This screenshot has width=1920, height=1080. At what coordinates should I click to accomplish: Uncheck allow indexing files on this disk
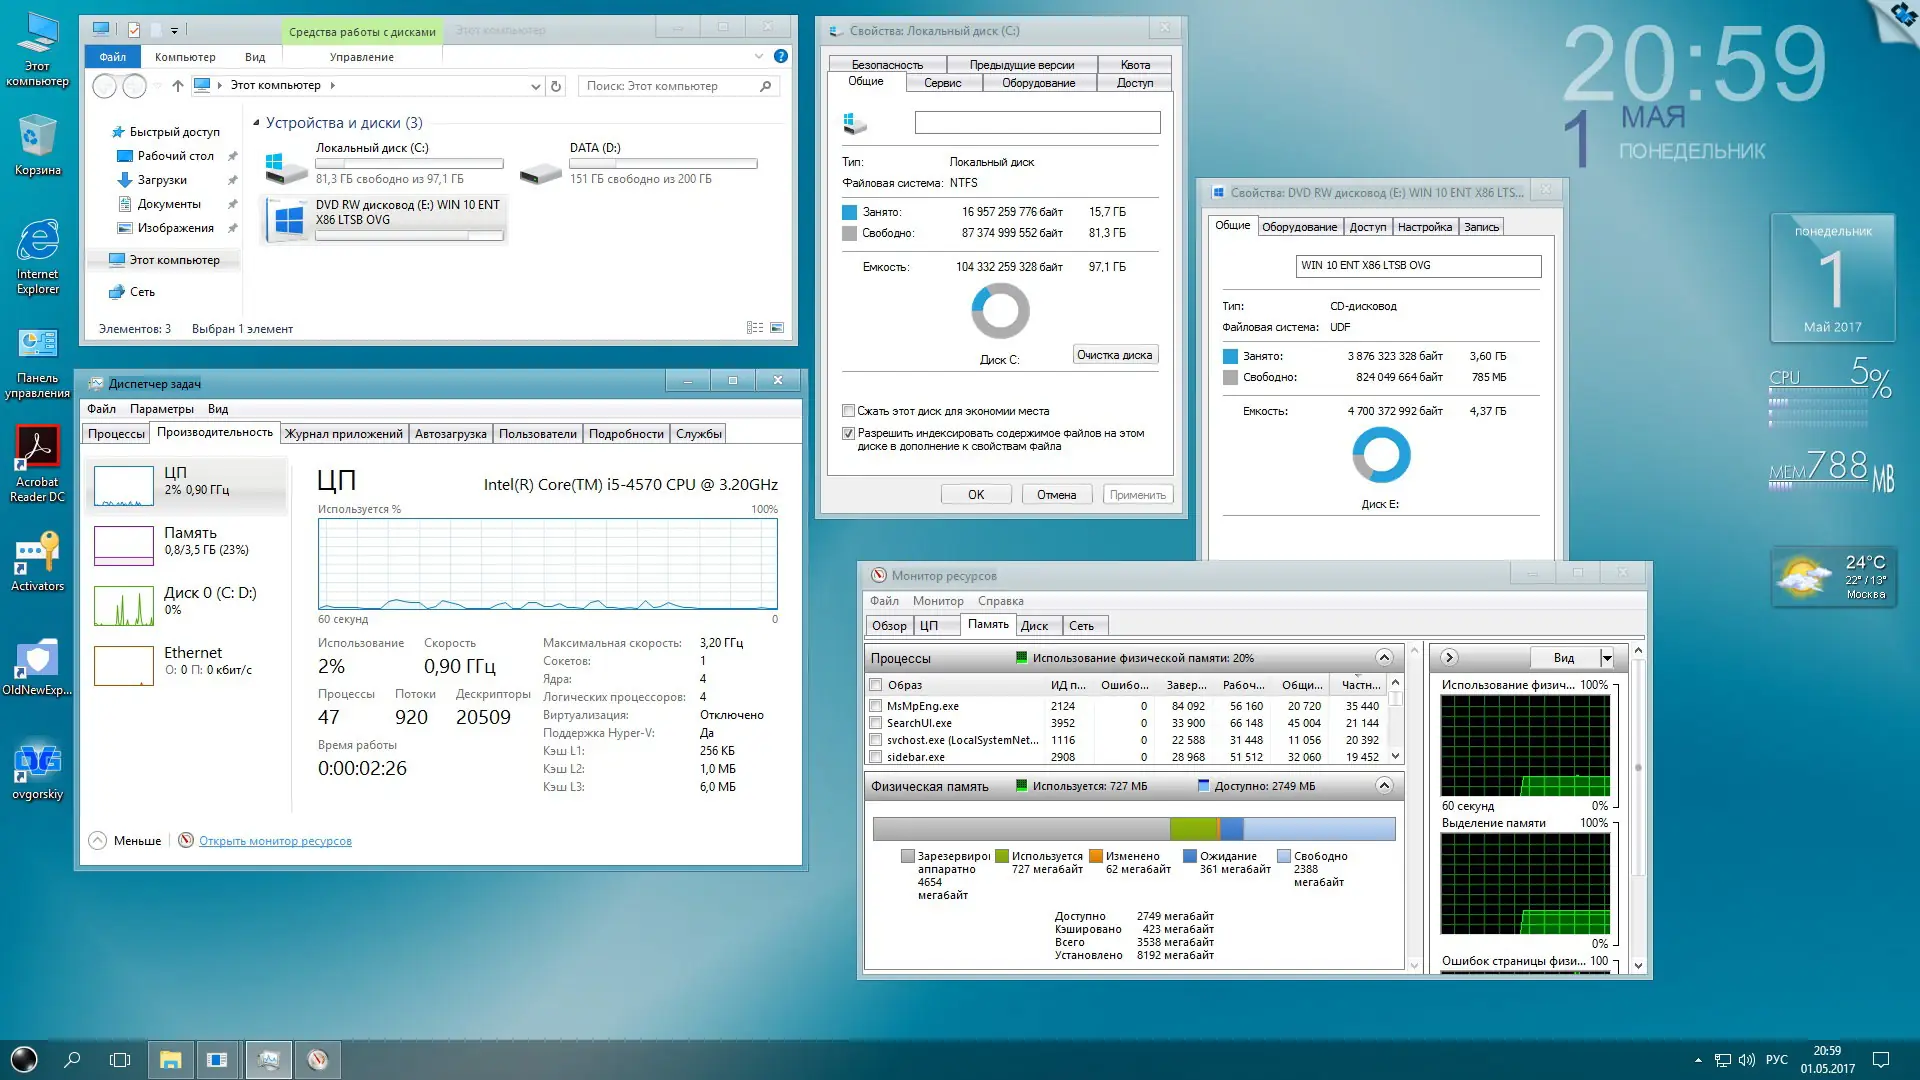tap(848, 434)
